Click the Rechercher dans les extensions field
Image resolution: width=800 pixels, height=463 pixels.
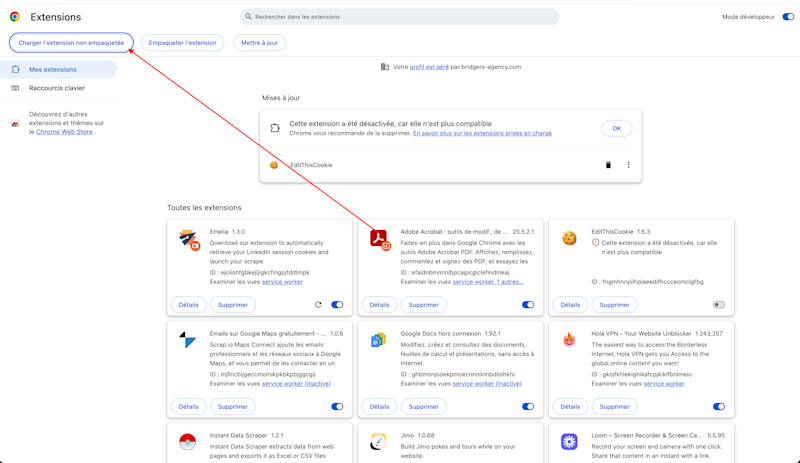click(x=399, y=17)
